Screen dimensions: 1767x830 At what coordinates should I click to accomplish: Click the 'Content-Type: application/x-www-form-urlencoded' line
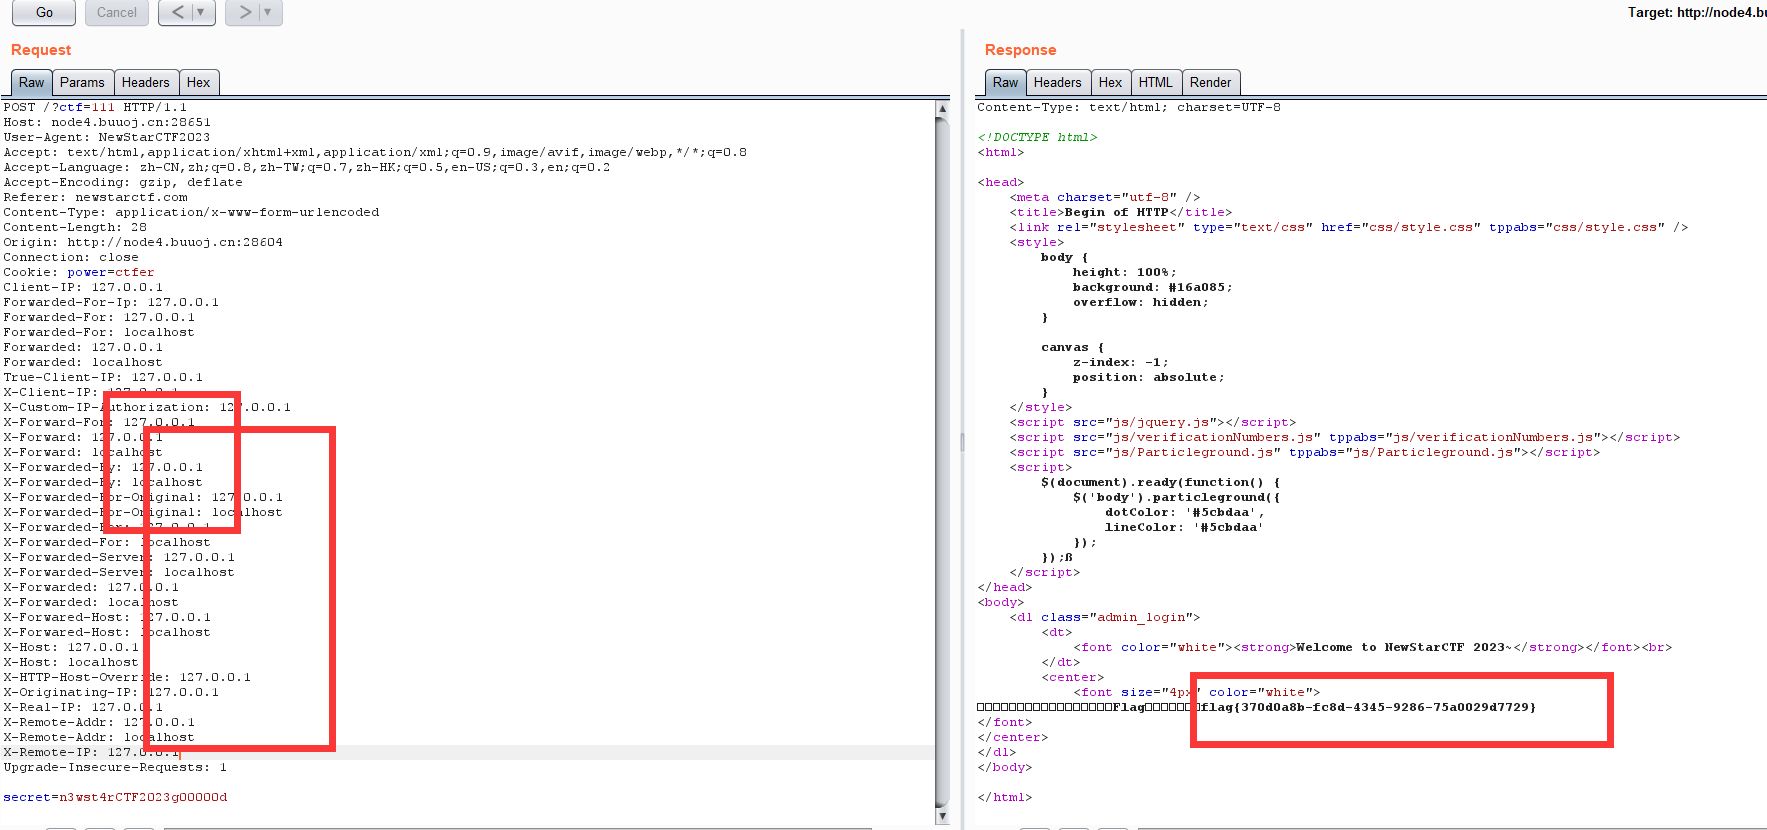[191, 212]
